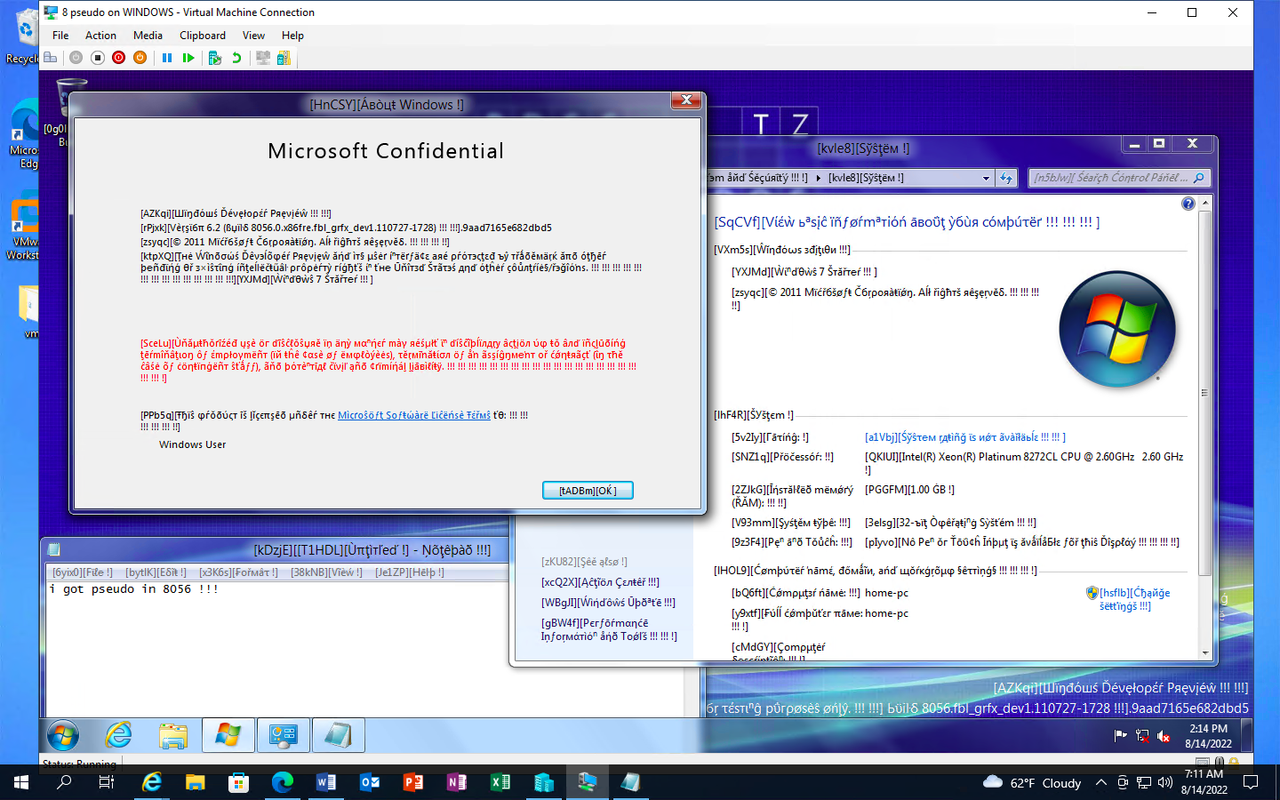1280x800 pixels.
Task: Click the red Turn Off icon in VM toolbar
Action: coord(118,58)
